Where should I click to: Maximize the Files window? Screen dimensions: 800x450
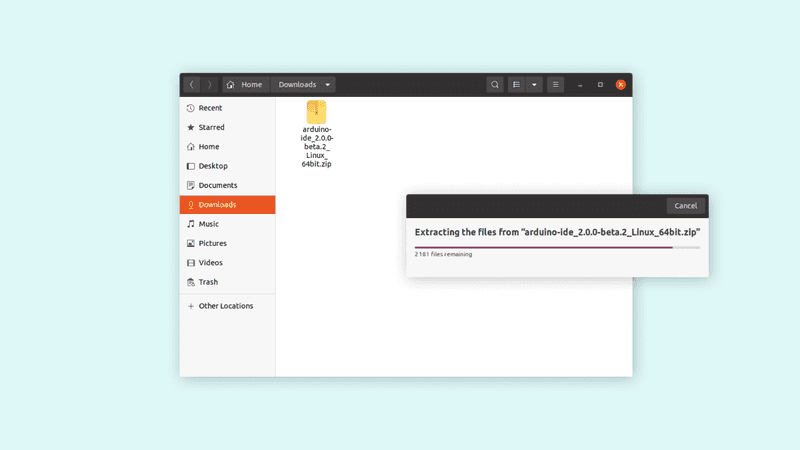tap(601, 85)
